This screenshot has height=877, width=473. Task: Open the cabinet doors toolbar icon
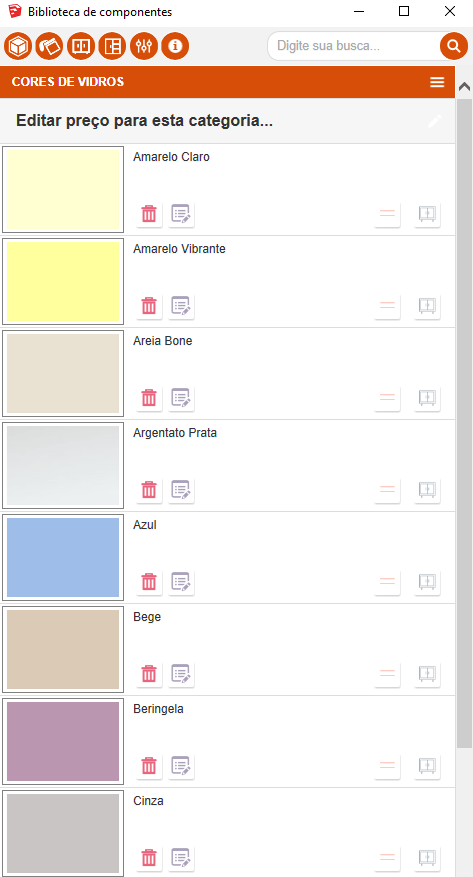pyautogui.click(x=81, y=46)
